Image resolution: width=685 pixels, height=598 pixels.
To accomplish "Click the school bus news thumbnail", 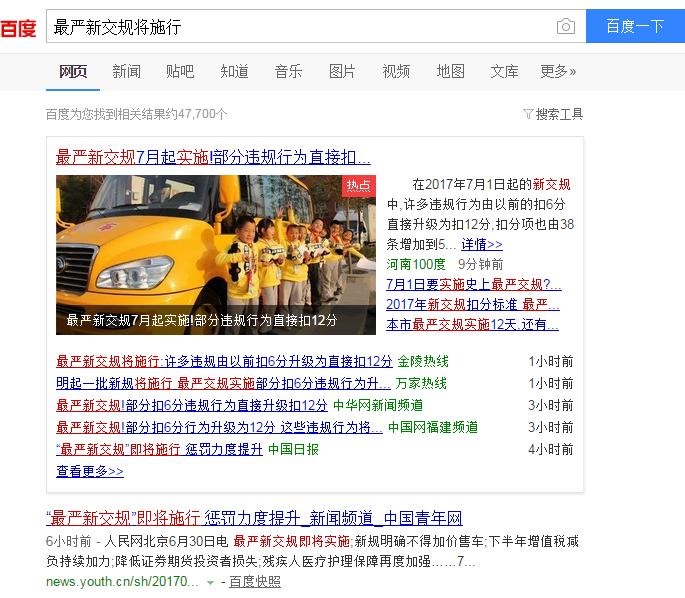I will [x=215, y=254].
